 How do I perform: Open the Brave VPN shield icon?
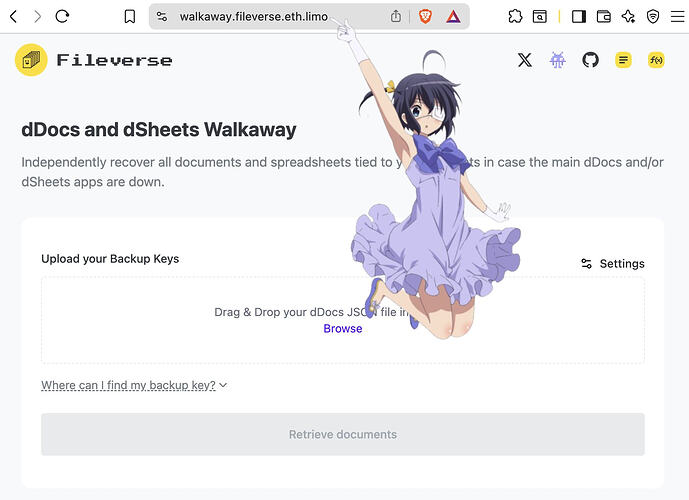[653, 17]
